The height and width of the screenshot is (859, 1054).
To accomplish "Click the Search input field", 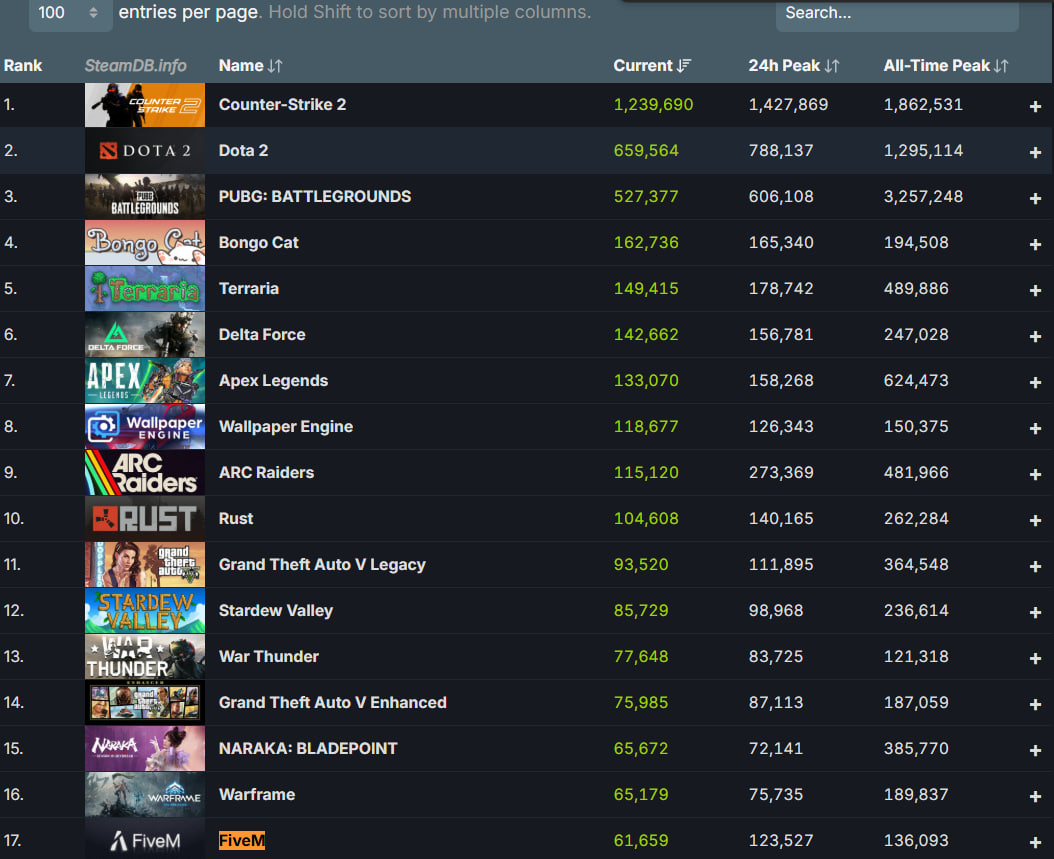I will tap(896, 14).
